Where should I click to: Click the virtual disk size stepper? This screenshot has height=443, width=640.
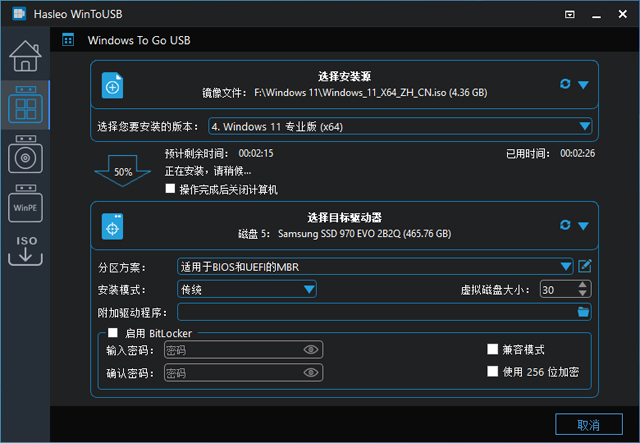pyautogui.click(x=585, y=289)
